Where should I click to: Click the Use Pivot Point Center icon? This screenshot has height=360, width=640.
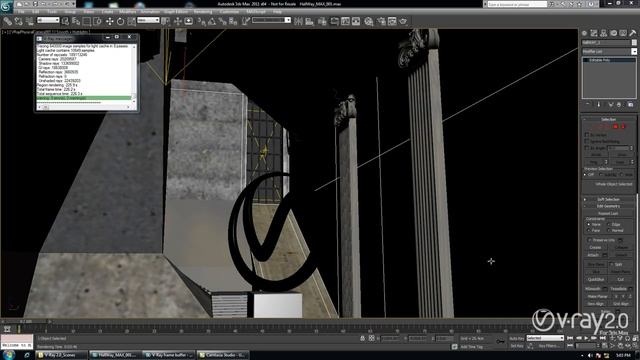(x=165, y=21)
